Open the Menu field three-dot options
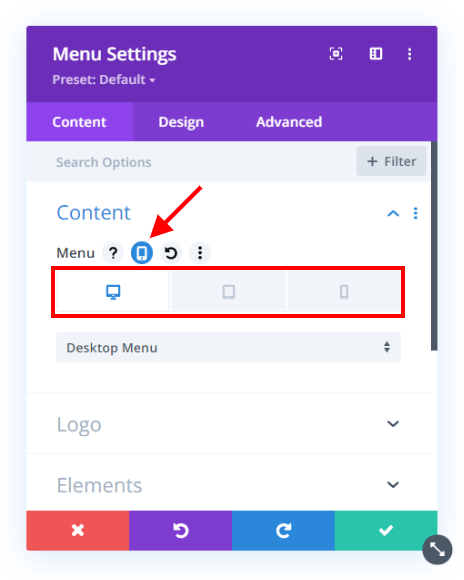Screen dimensions: 464x580 tap(200, 253)
